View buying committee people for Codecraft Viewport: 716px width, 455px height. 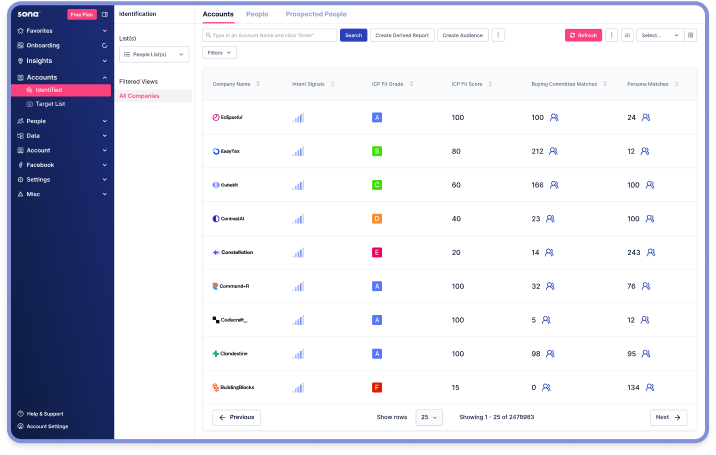click(x=546, y=320)
